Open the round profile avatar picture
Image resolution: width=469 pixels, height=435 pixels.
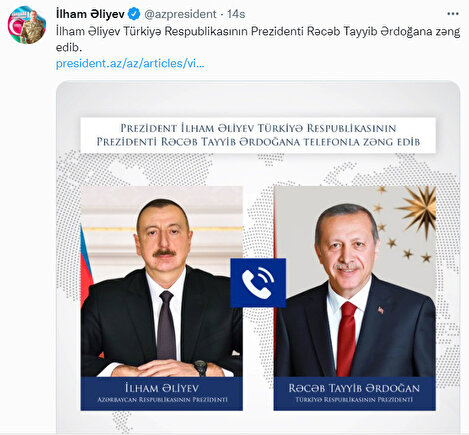27,25
